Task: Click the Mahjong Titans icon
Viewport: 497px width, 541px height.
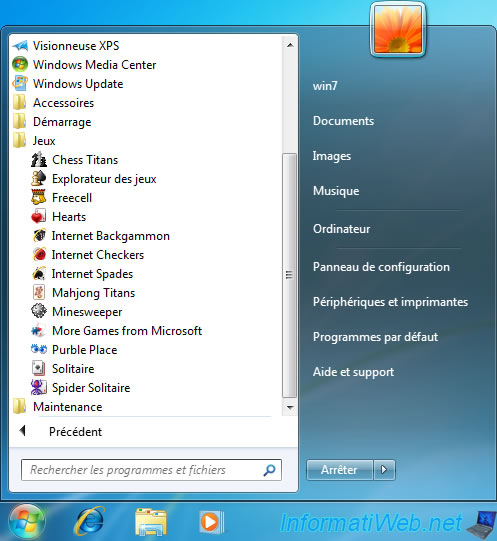Action: [x=39, y=293]
